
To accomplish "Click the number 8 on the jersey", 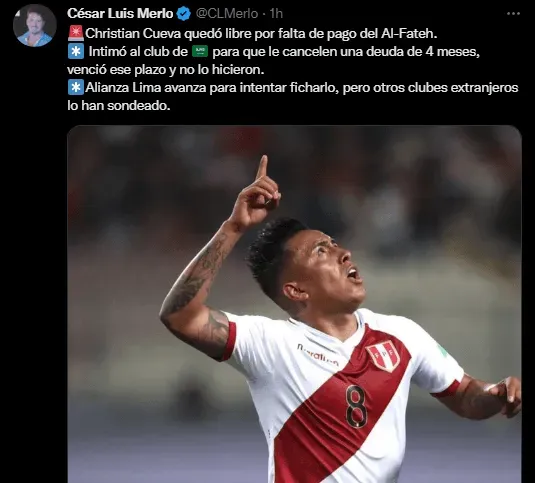I will point(357,407).
